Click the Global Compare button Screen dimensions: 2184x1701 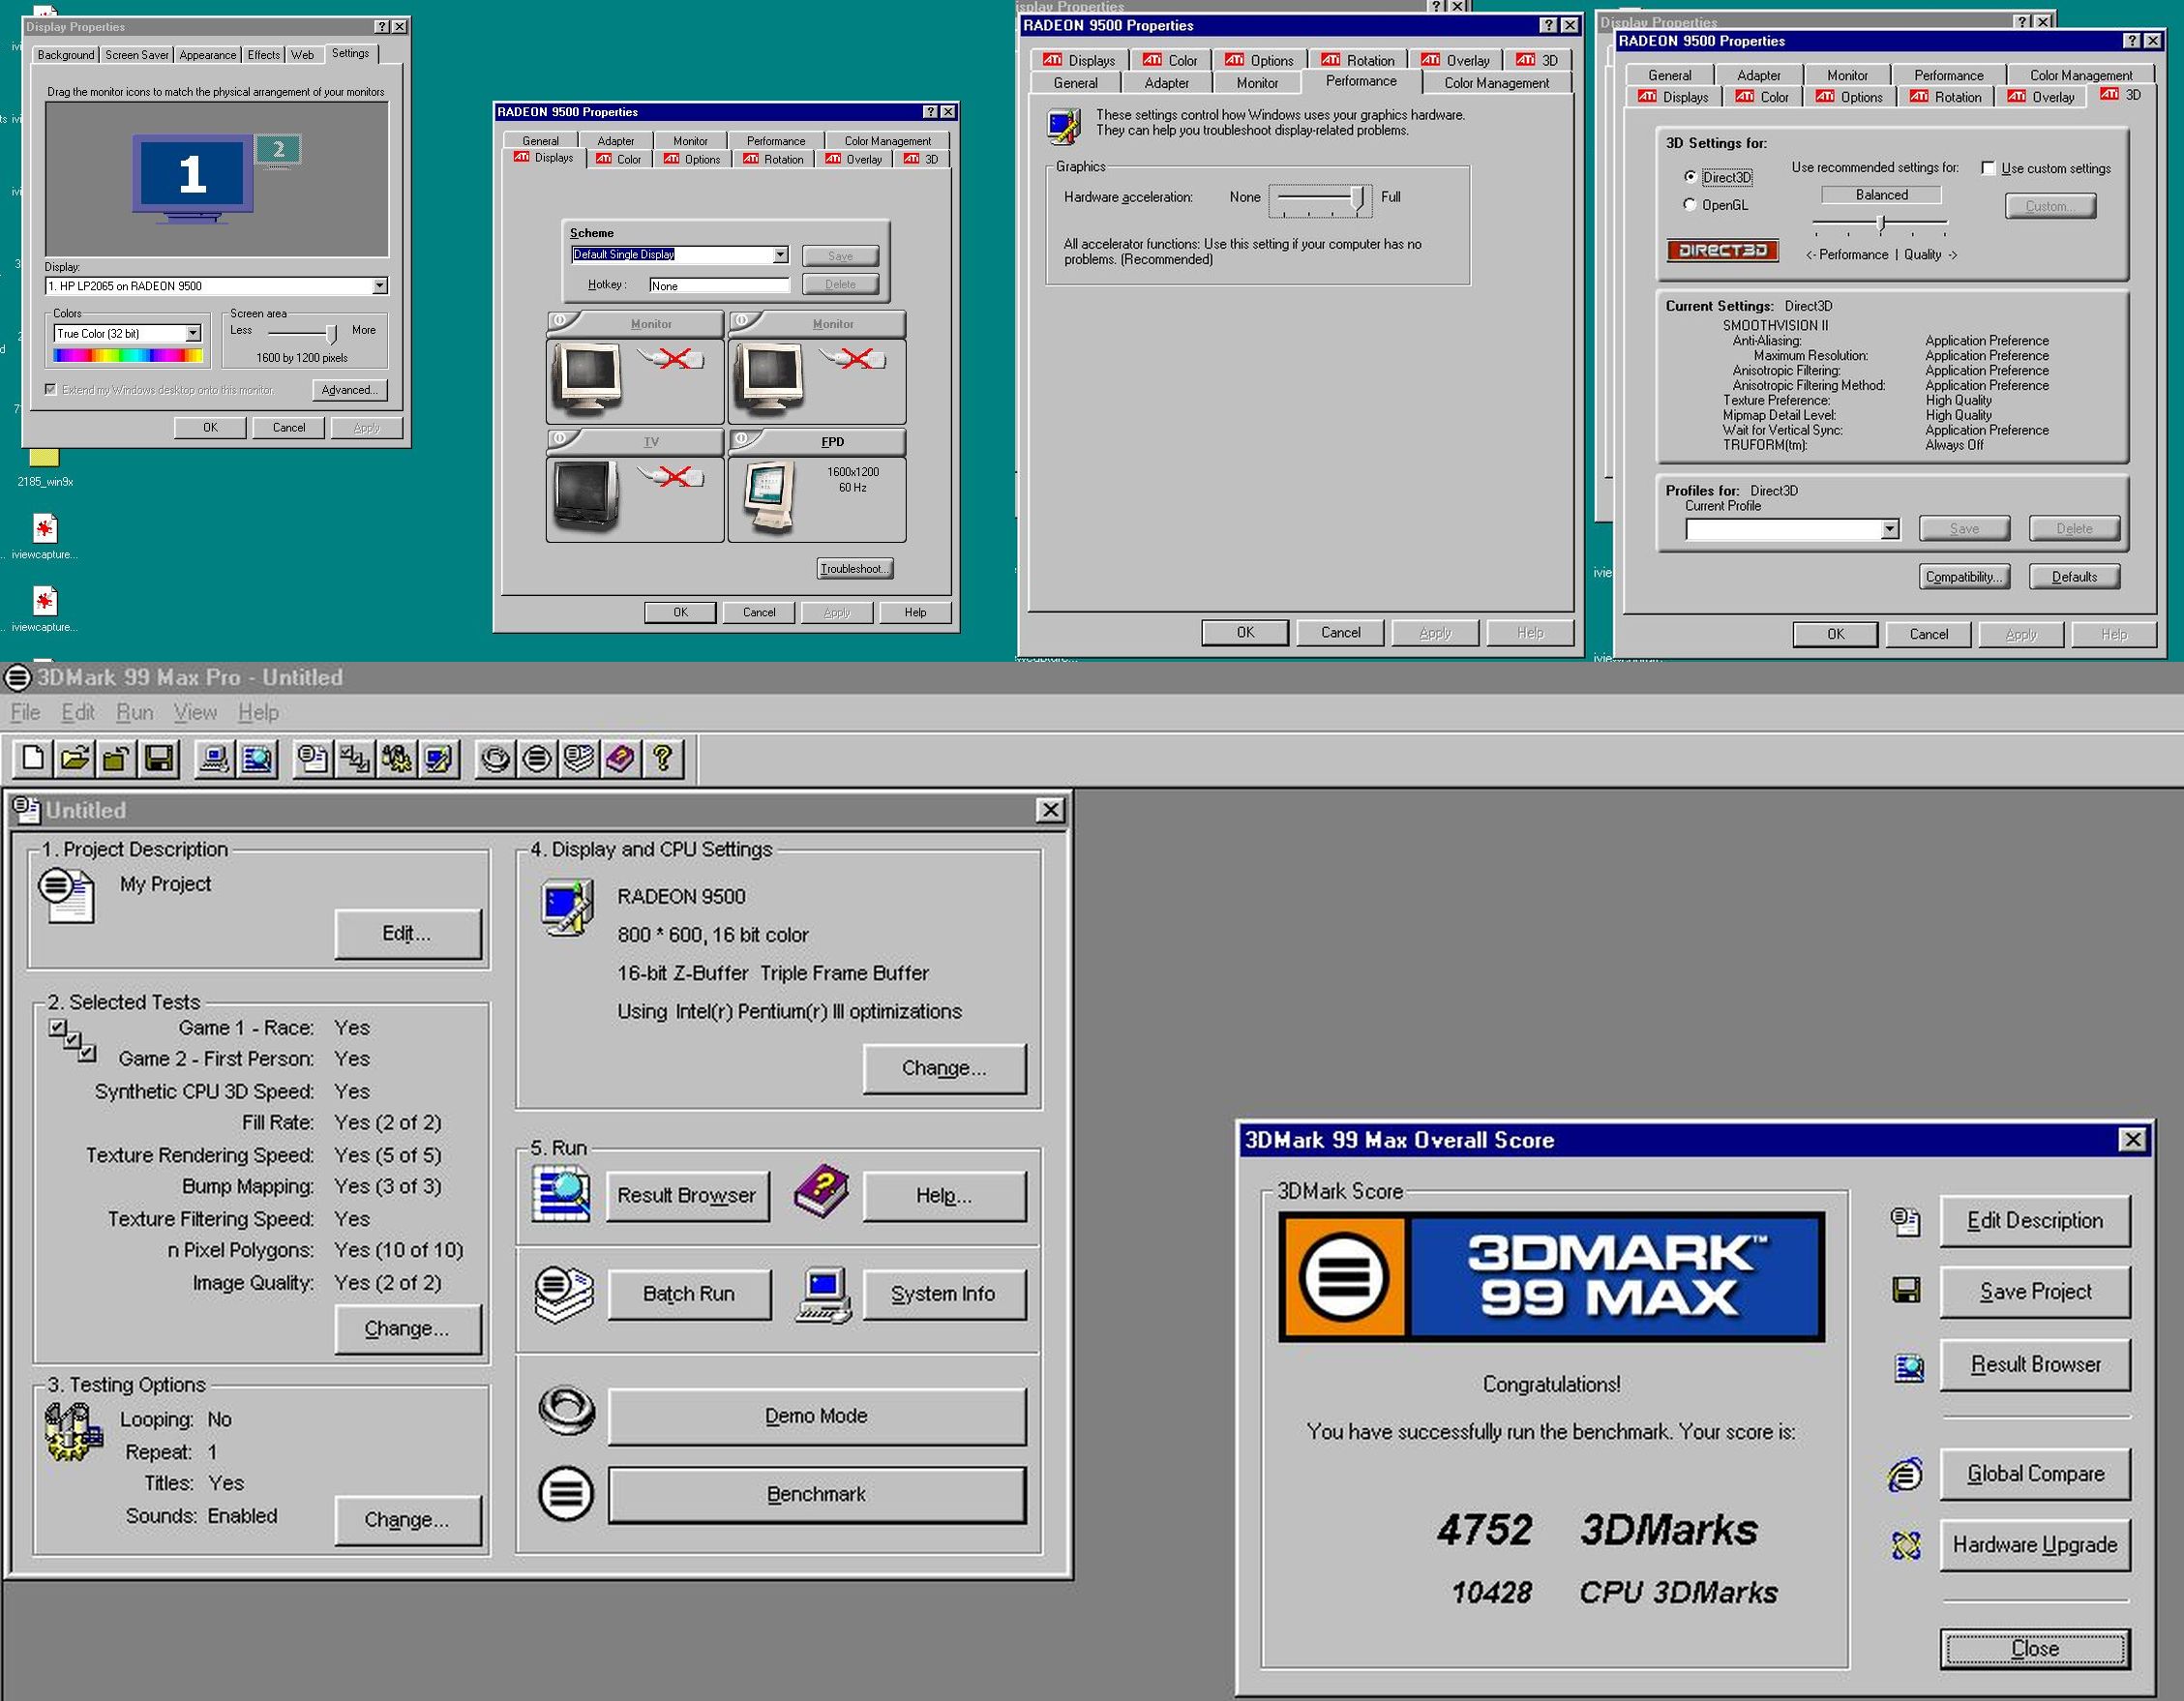click(x=2035, y=1474)
